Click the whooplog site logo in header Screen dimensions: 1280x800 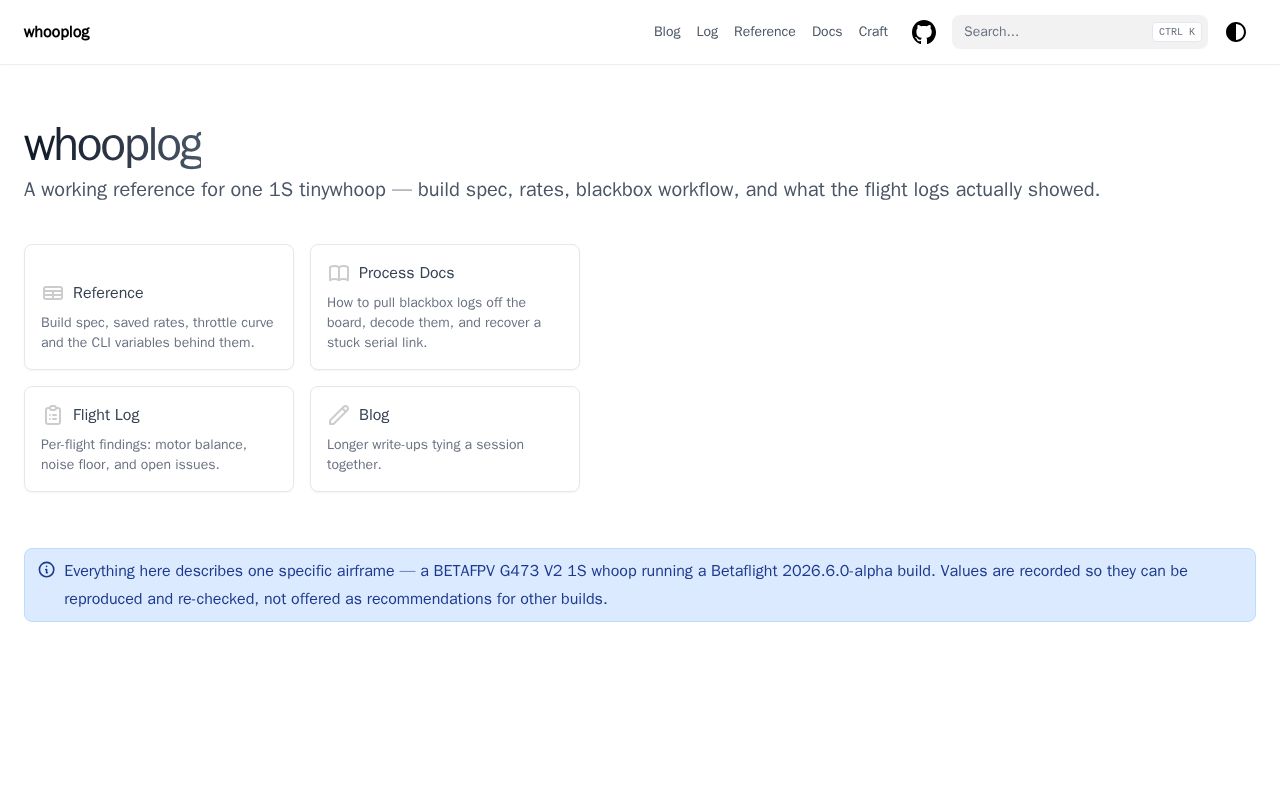click(x=57, y=32)
